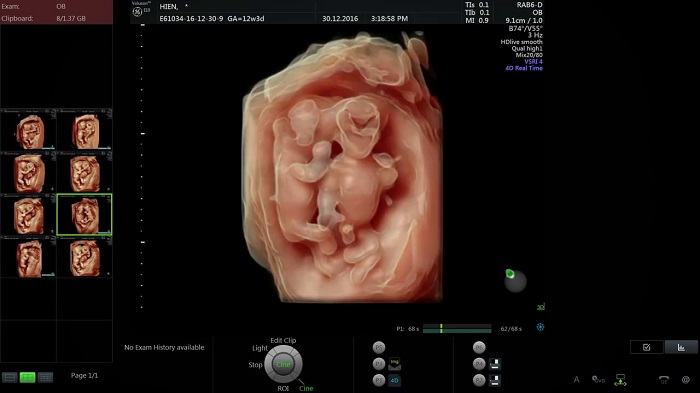Viewport: 700px width, 393px height.
Task: Click the green network transfer icon
Action: tap(620, 380)
